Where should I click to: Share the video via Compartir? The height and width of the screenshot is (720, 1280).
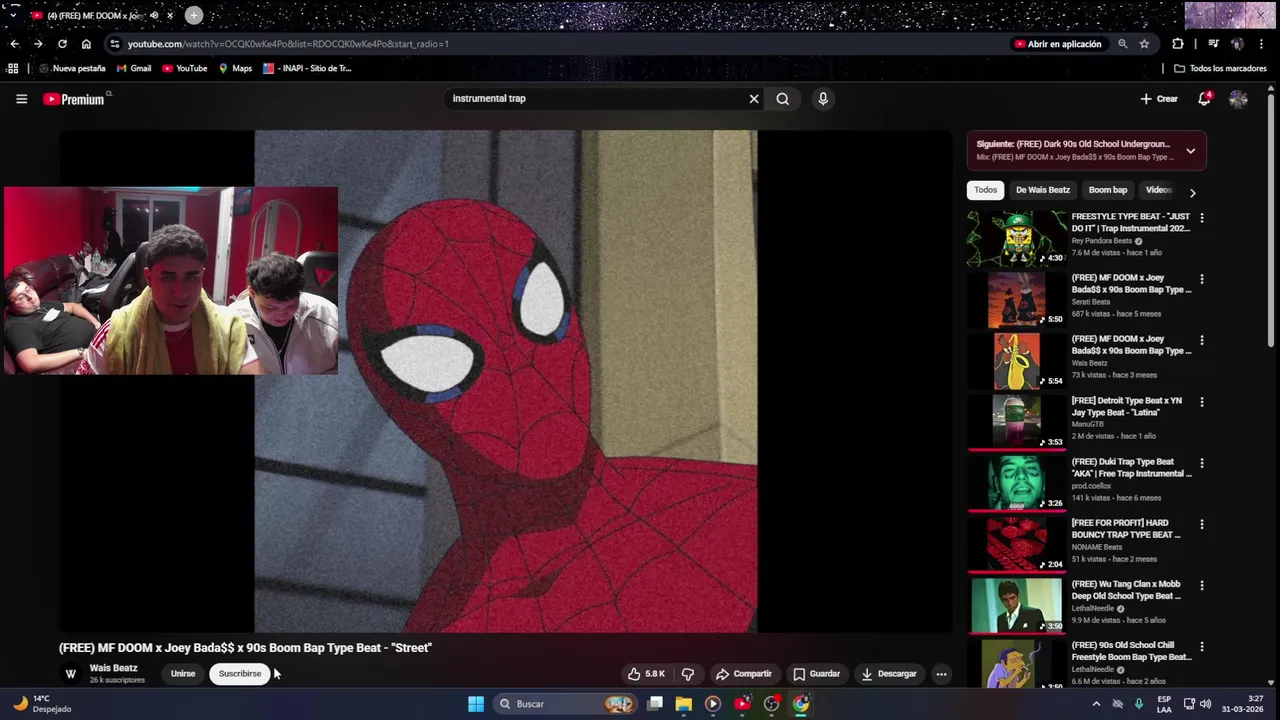(744, 674)
